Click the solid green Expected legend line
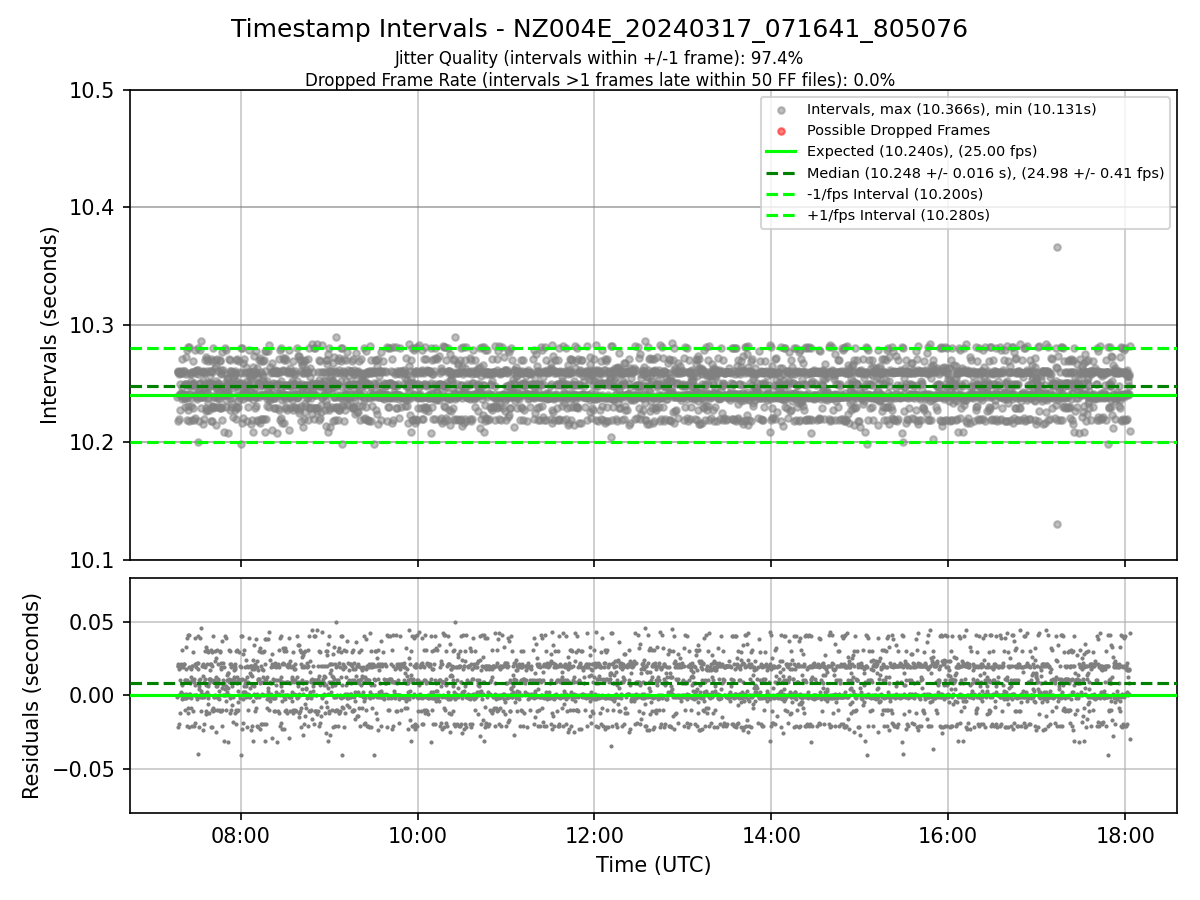Screen dimensions: 1200x900 (782, 152)
